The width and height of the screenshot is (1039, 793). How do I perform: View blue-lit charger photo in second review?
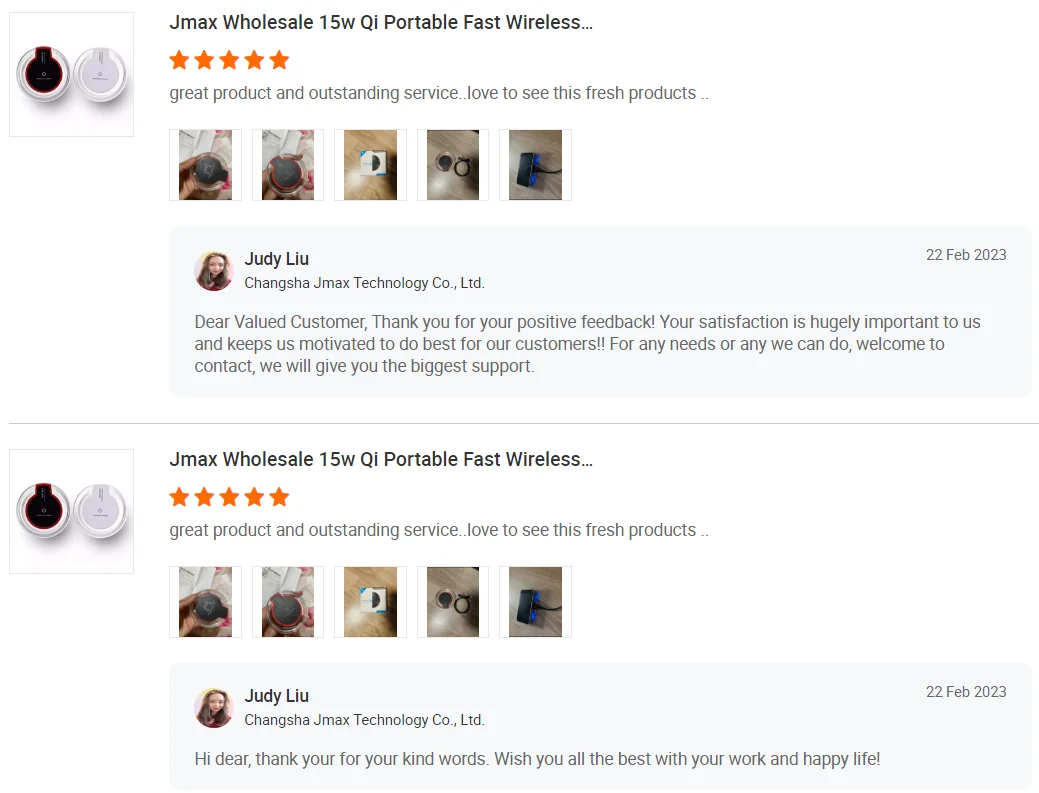[x=535, y=602]
